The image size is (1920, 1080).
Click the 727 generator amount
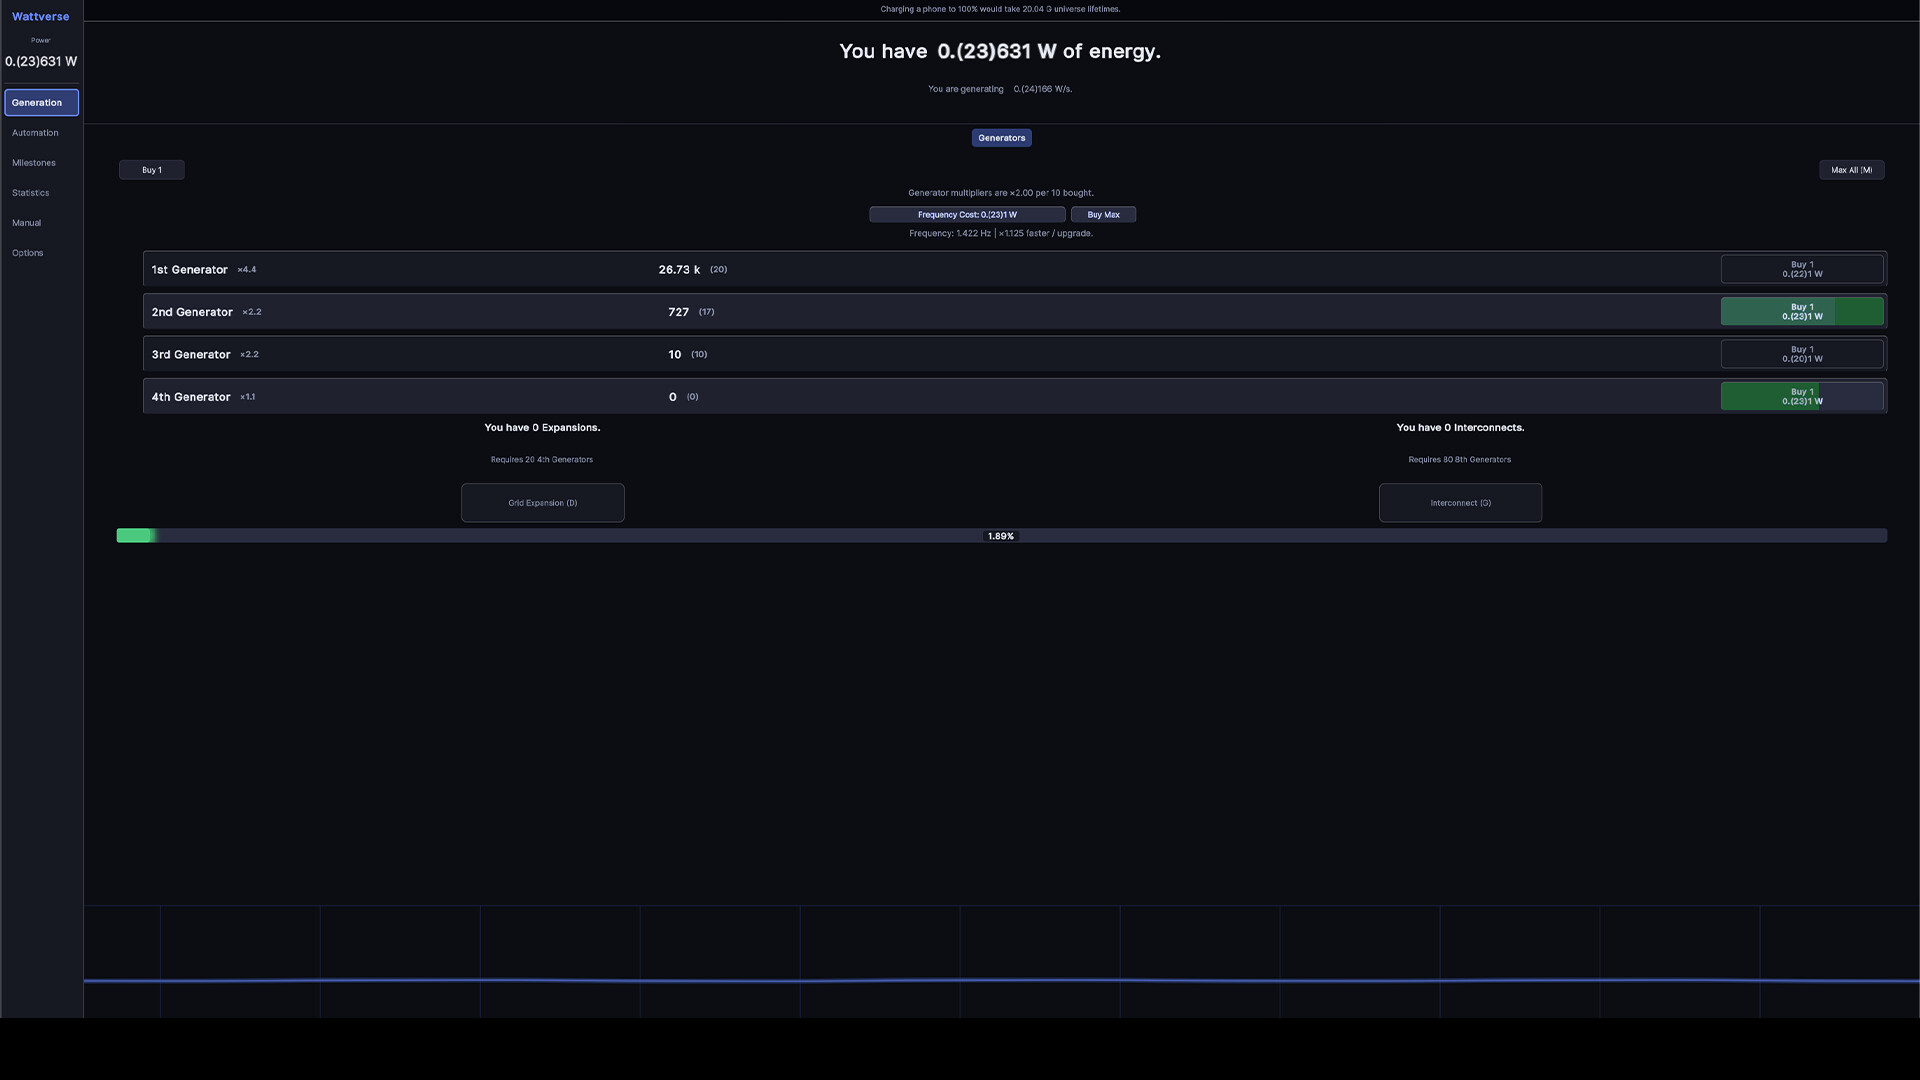(x=678, y=312)
